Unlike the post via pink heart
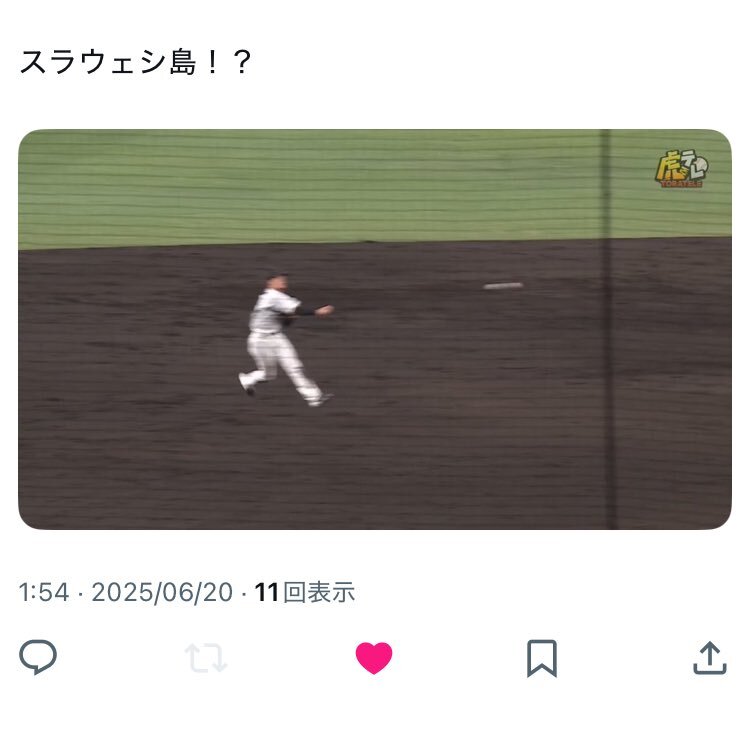This screenshot has width=749, height=749. click(x=374, y=658)
